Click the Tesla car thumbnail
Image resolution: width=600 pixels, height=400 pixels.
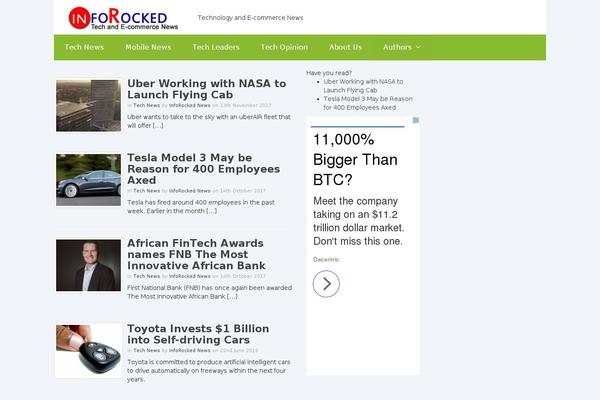pyautogui.click(x=88, y=180)
